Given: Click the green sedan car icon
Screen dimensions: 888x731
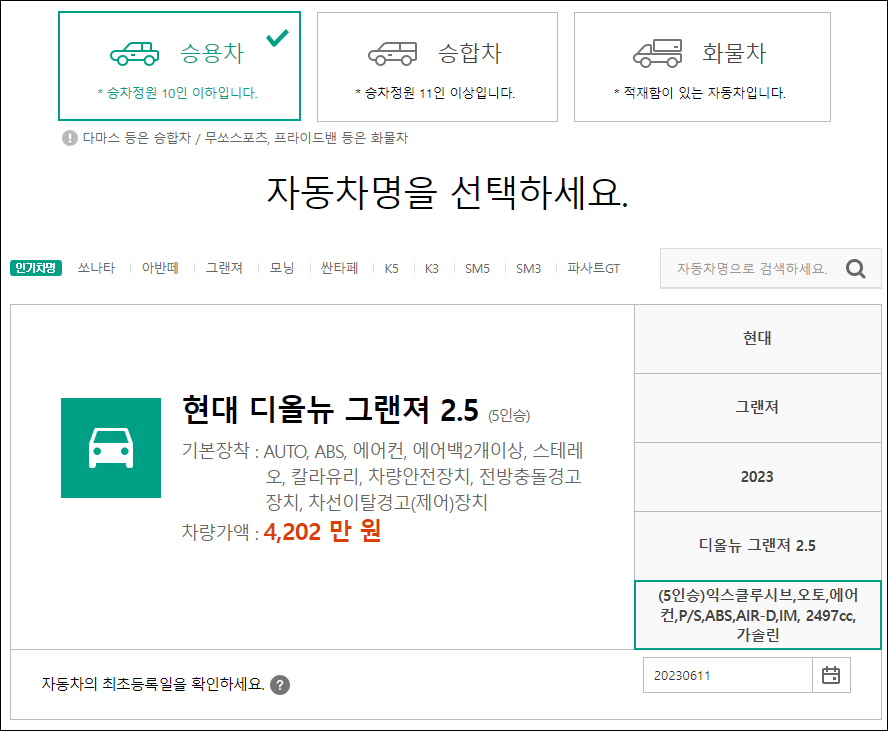Looking at the screenshot, I should (135, 54).
